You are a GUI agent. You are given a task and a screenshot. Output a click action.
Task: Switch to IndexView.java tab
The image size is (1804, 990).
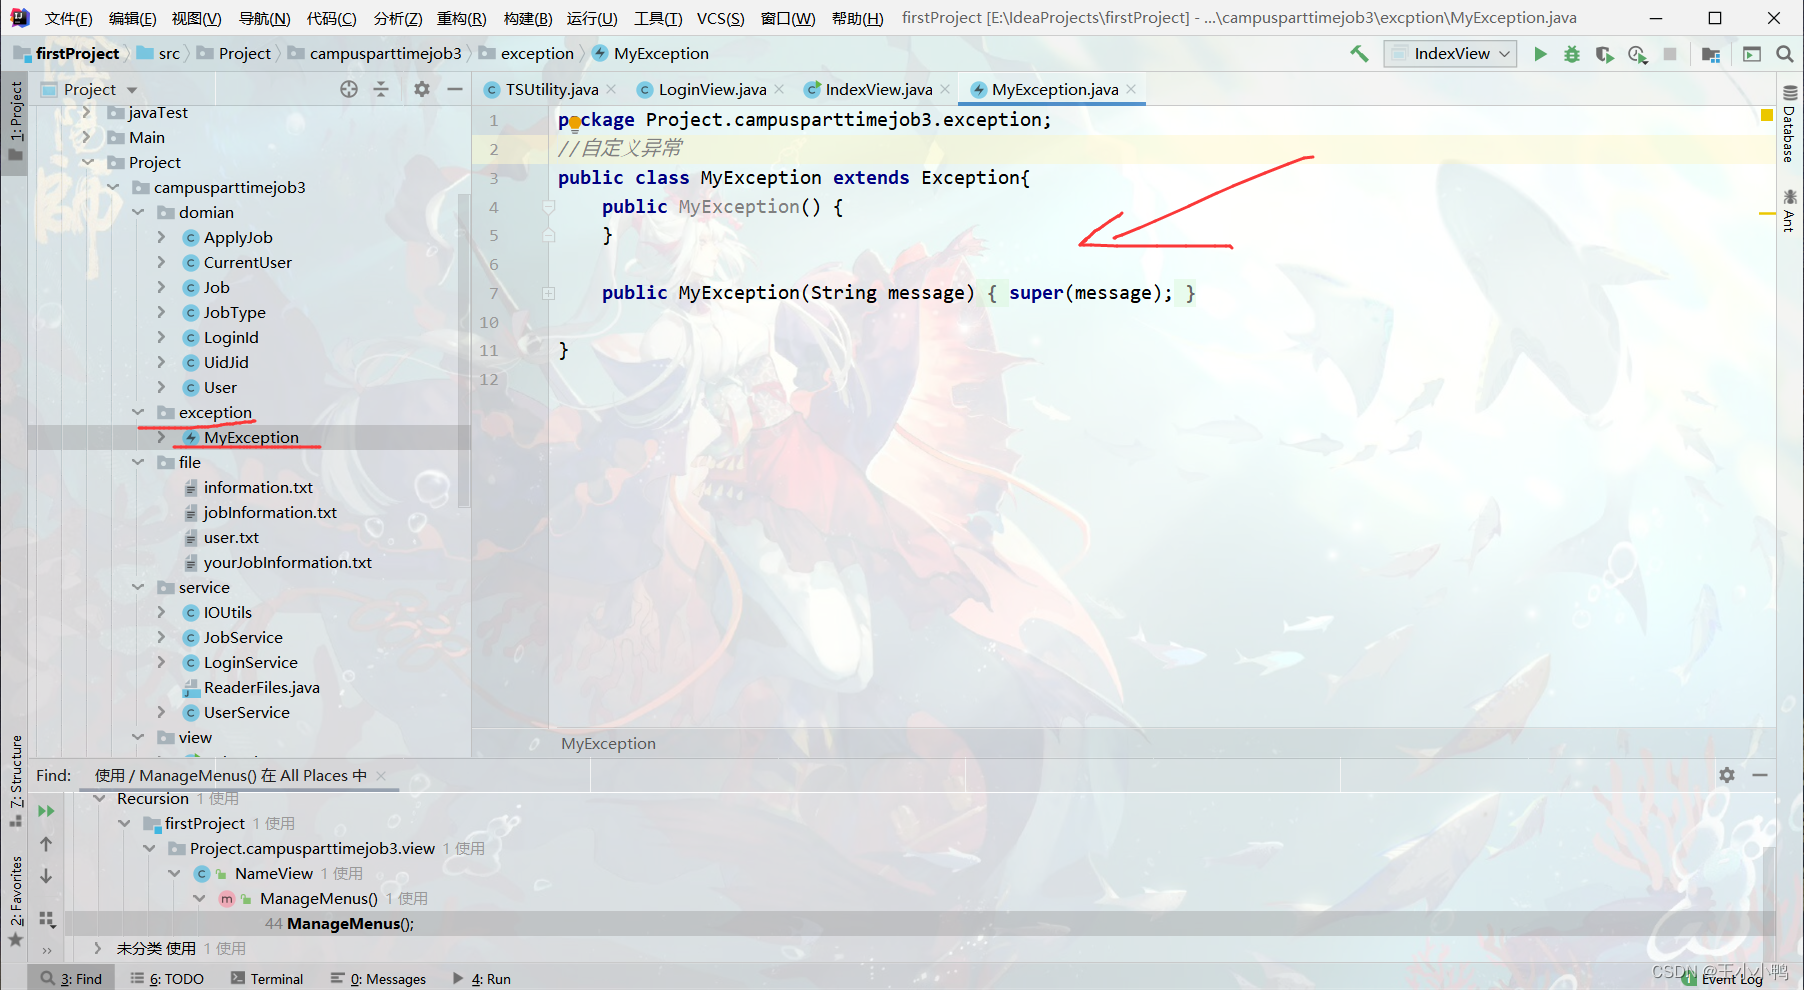(878, 89)
